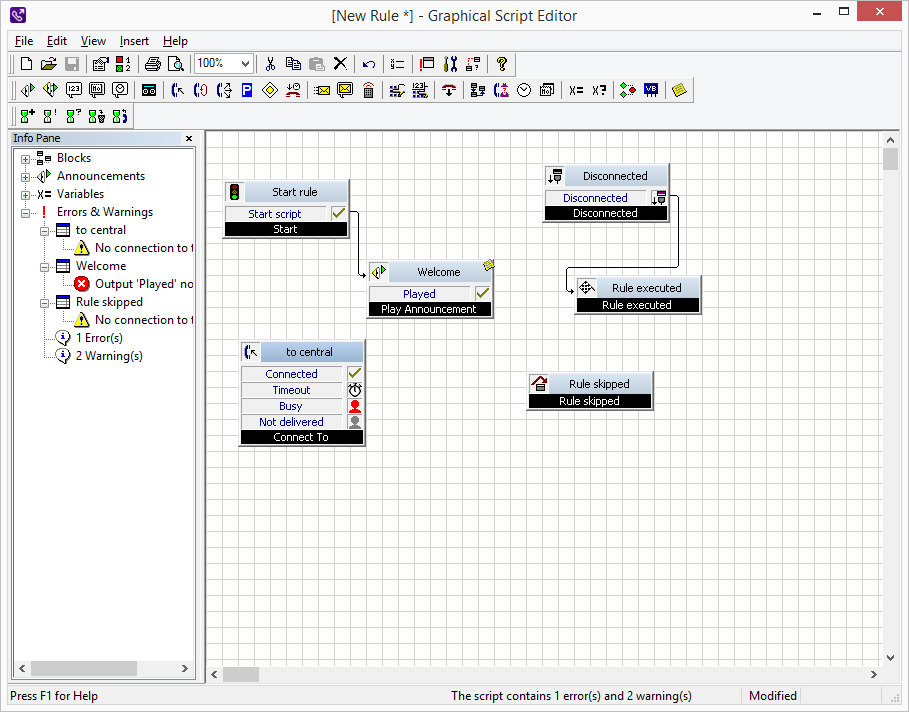Collapse the Errors & Warnings node

[25, 212]
